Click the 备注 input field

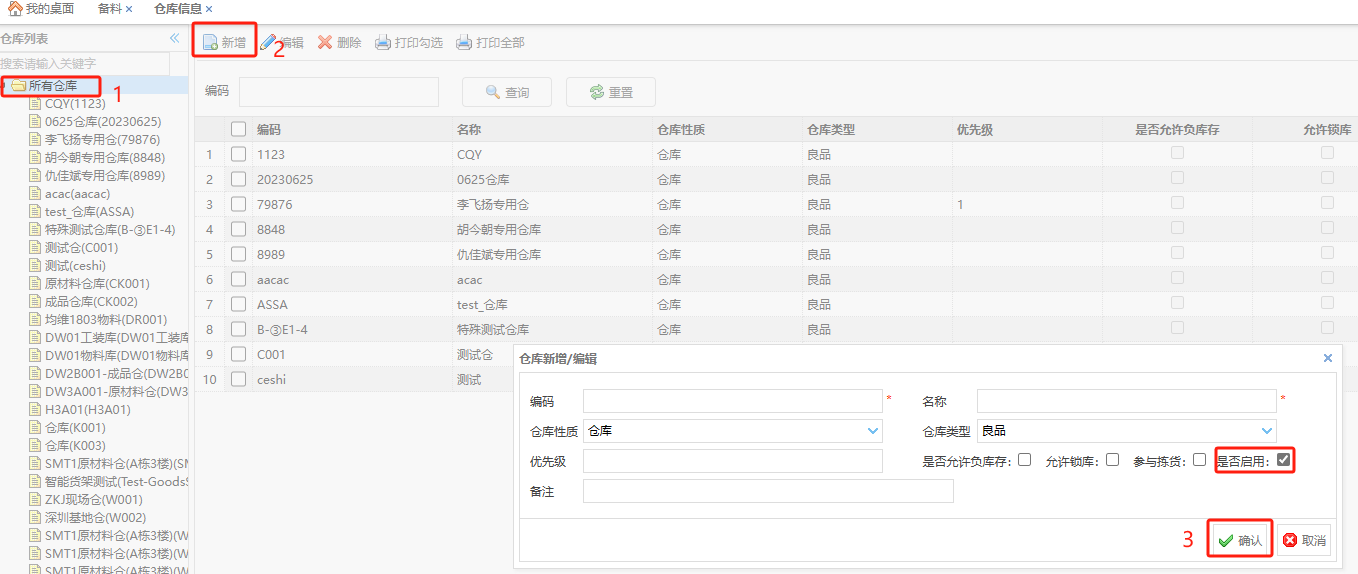click(x=768, y=491)
